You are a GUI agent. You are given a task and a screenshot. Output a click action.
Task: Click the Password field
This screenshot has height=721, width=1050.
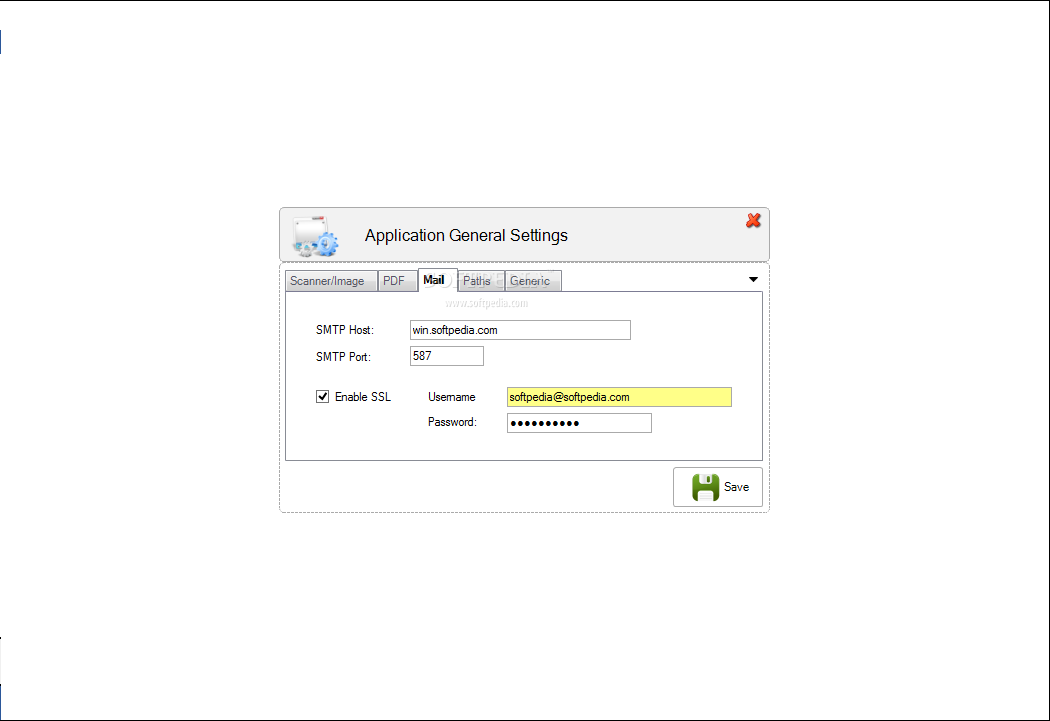tap(579, 423)
